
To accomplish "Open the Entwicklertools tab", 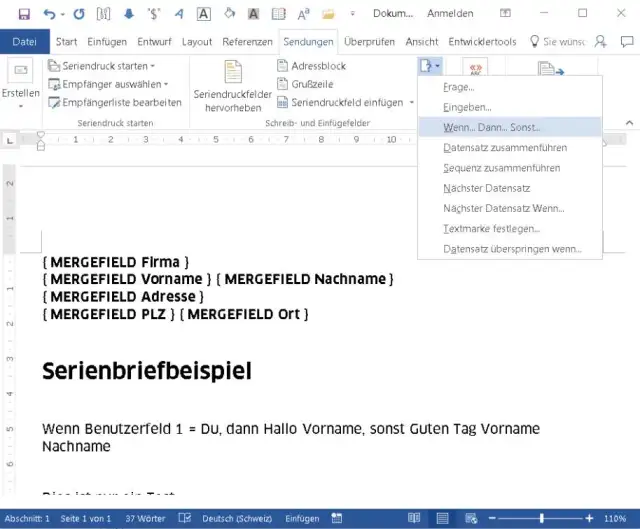I will tap(482, 42).
